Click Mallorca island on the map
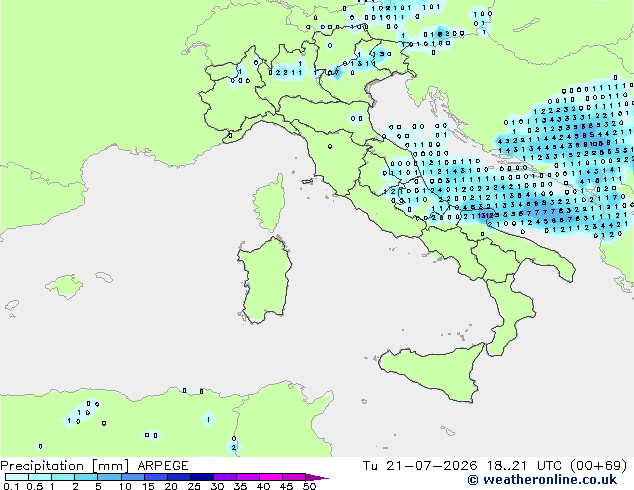 [64, 285]
